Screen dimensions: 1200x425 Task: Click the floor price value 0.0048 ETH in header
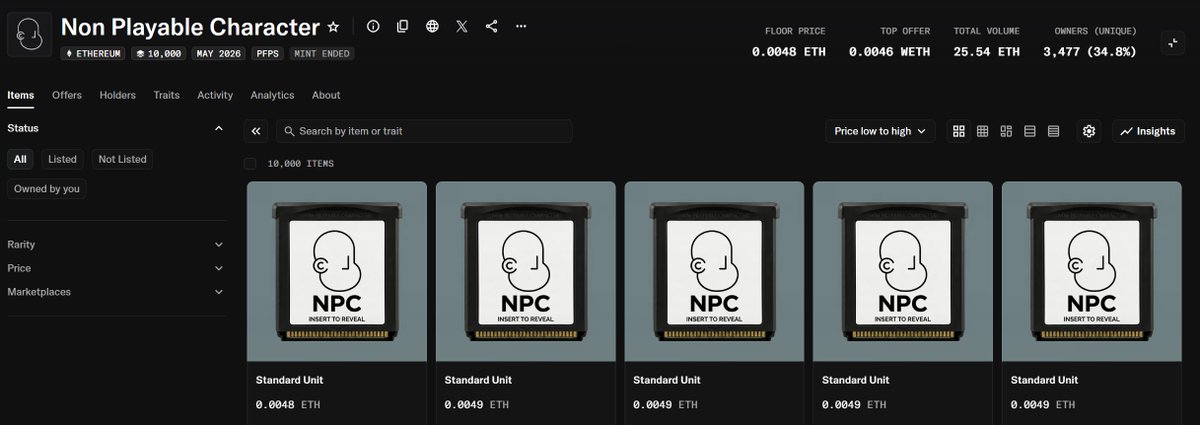point(789,51)
